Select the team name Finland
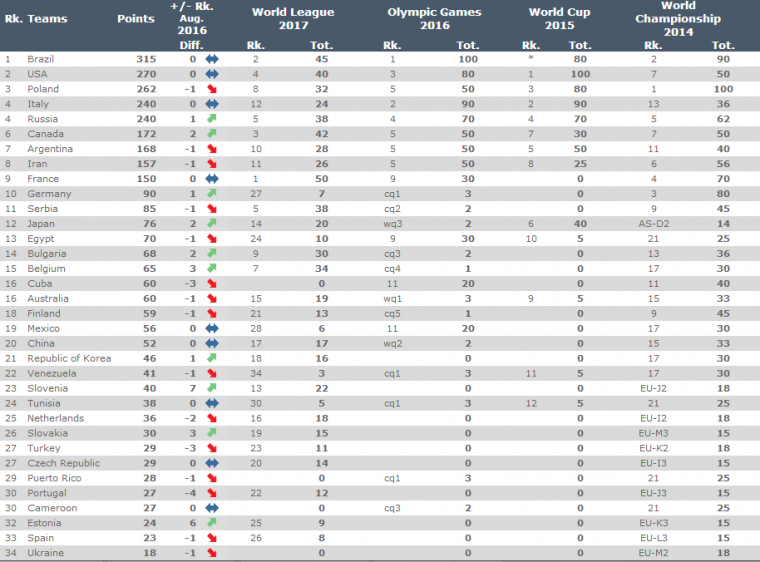Screen dimensions: 760x562 [x=44, y=314]
